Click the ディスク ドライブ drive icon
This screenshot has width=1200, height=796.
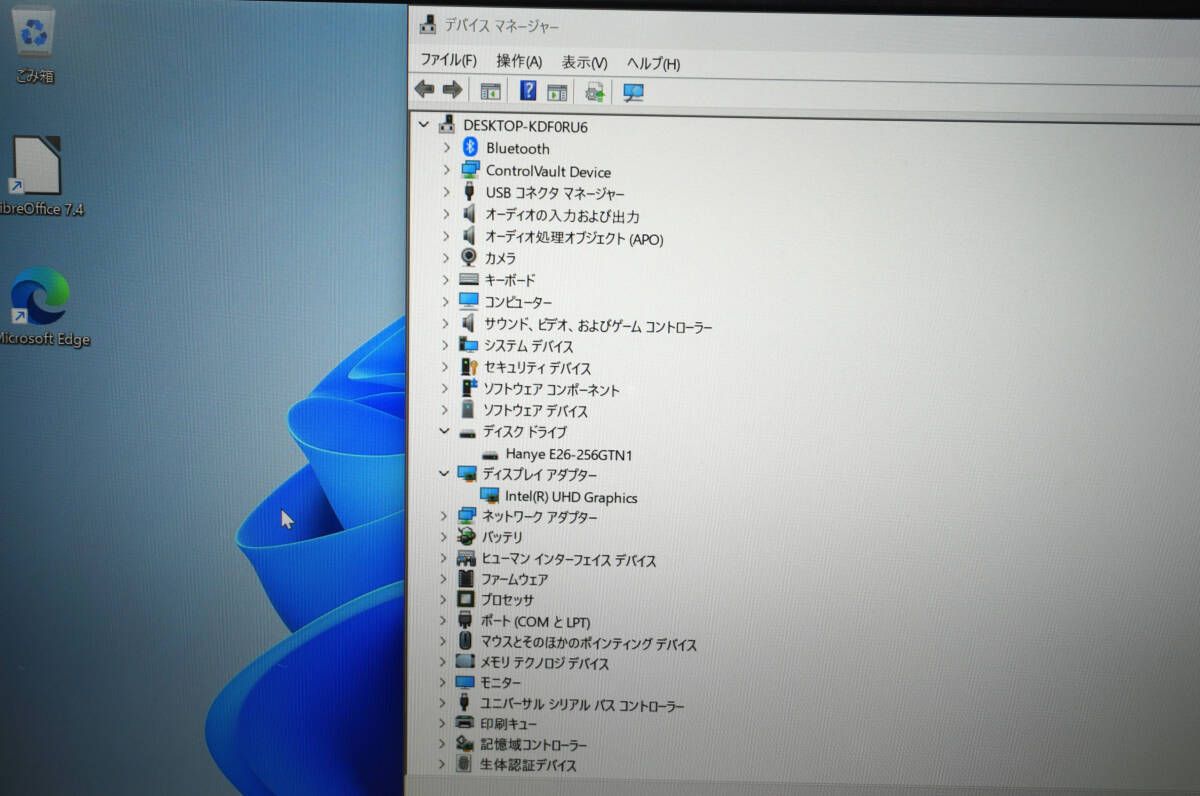467,433
